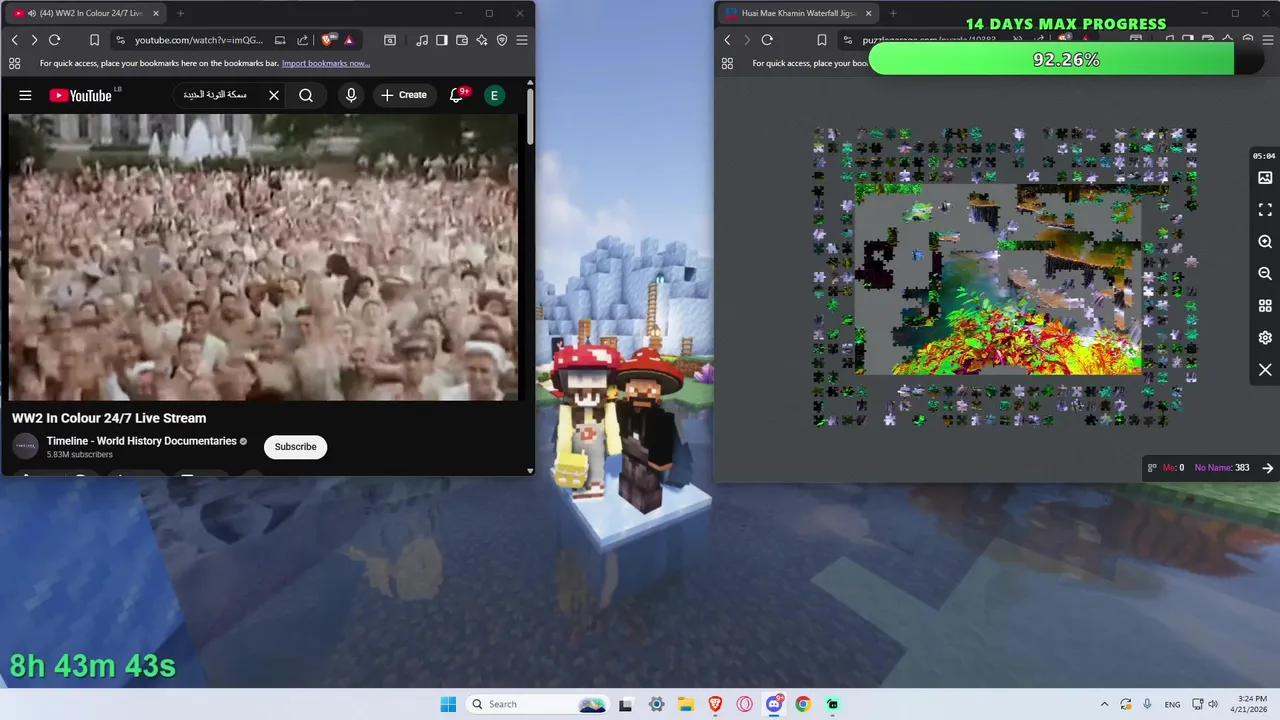Open Windows Start menu

coord(447,704)
